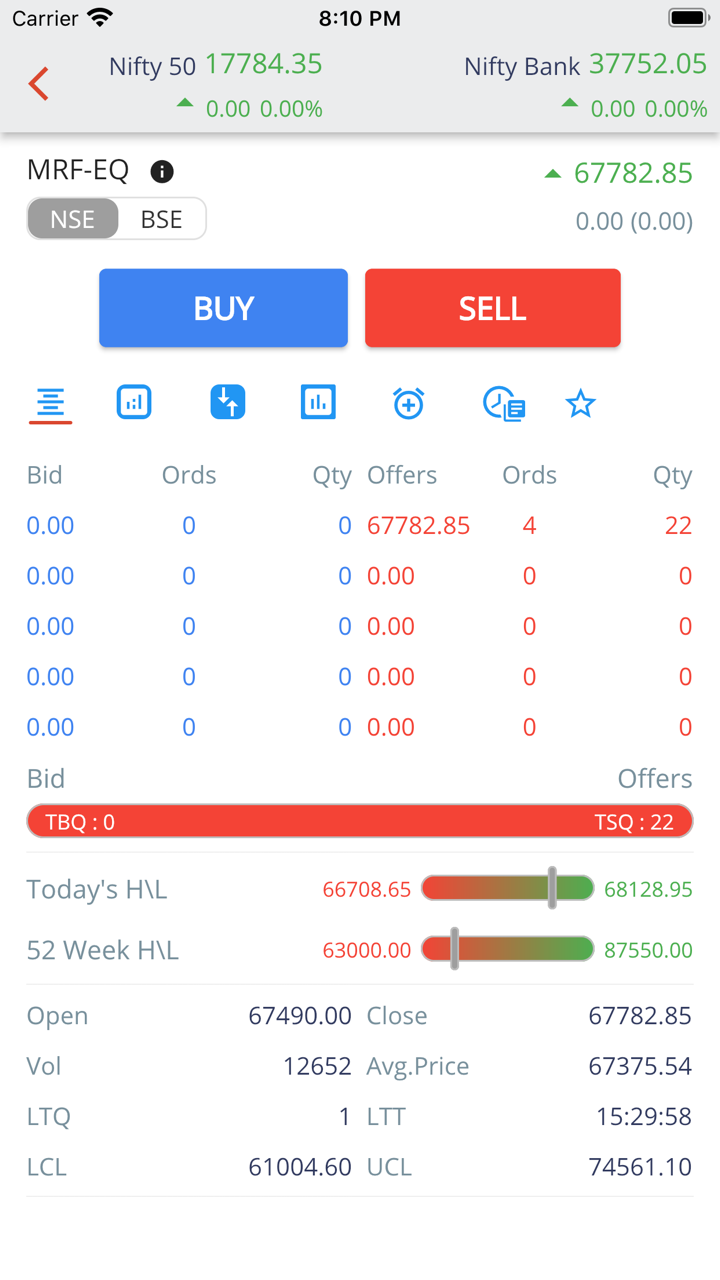Click the change value 0.00 (0.00)

tap(634, 221)
